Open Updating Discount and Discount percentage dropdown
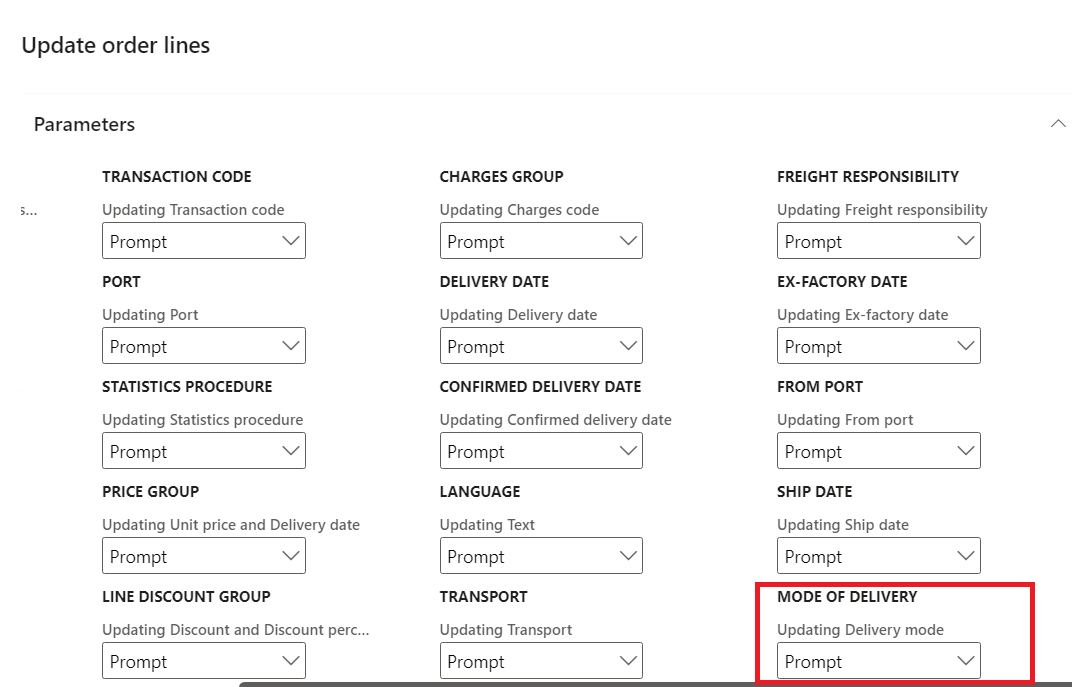The height and width of the screenshot is (687, 1072). pyautogui.click(x=204, y=660)
